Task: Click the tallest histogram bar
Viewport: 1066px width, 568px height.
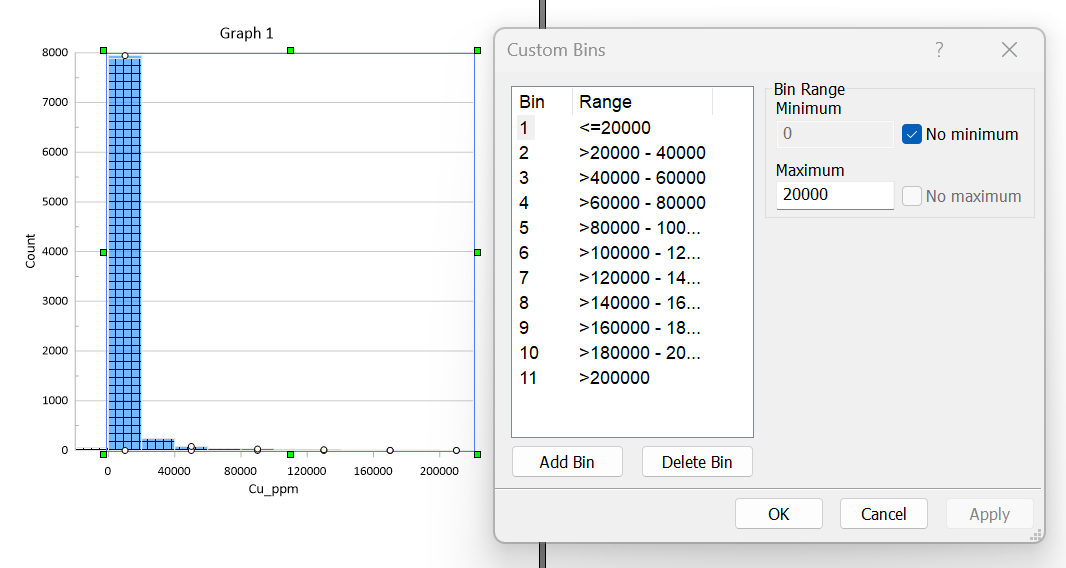Action: [x=124, y=250]
